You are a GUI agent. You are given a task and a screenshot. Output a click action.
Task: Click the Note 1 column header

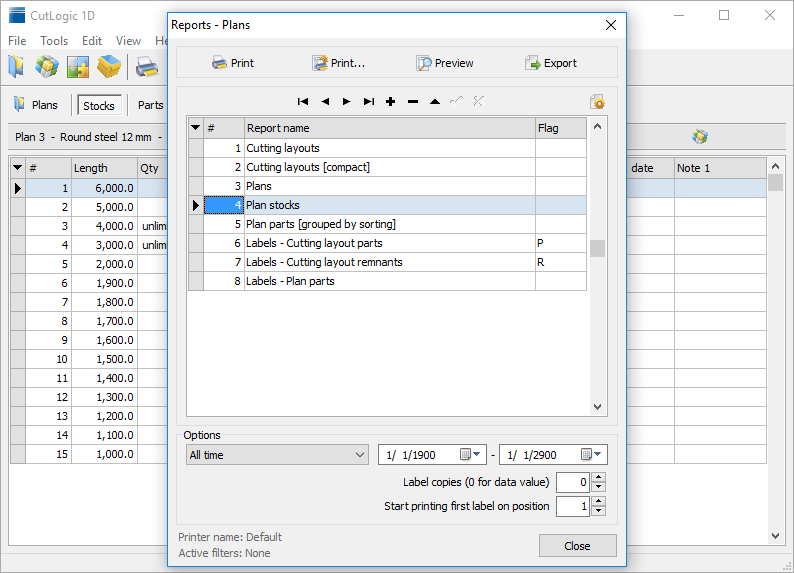pyautogui.click(x=720, y=168)
